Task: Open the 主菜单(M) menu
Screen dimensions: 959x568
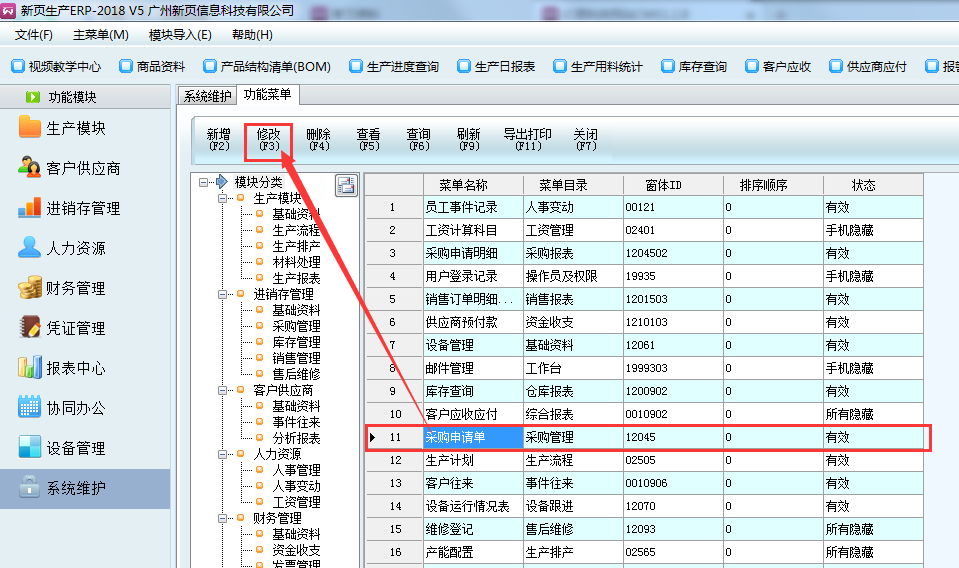Action: coord(100,34)
